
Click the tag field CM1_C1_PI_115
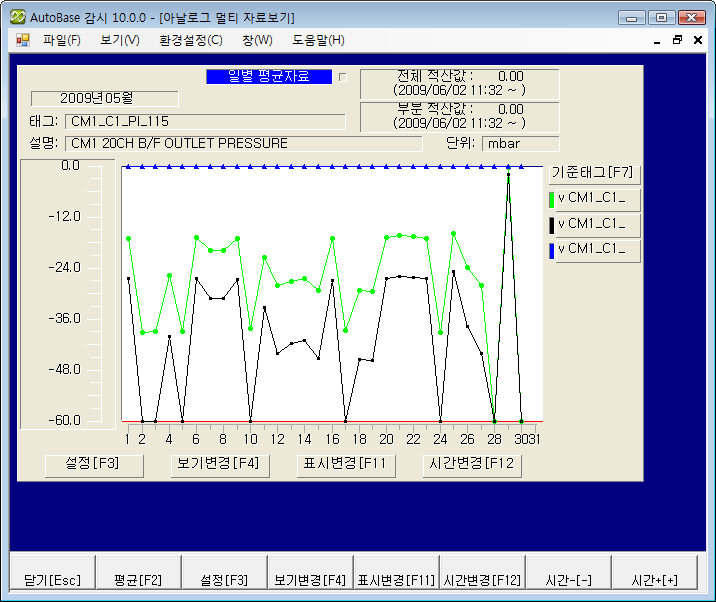coord(205,121)
